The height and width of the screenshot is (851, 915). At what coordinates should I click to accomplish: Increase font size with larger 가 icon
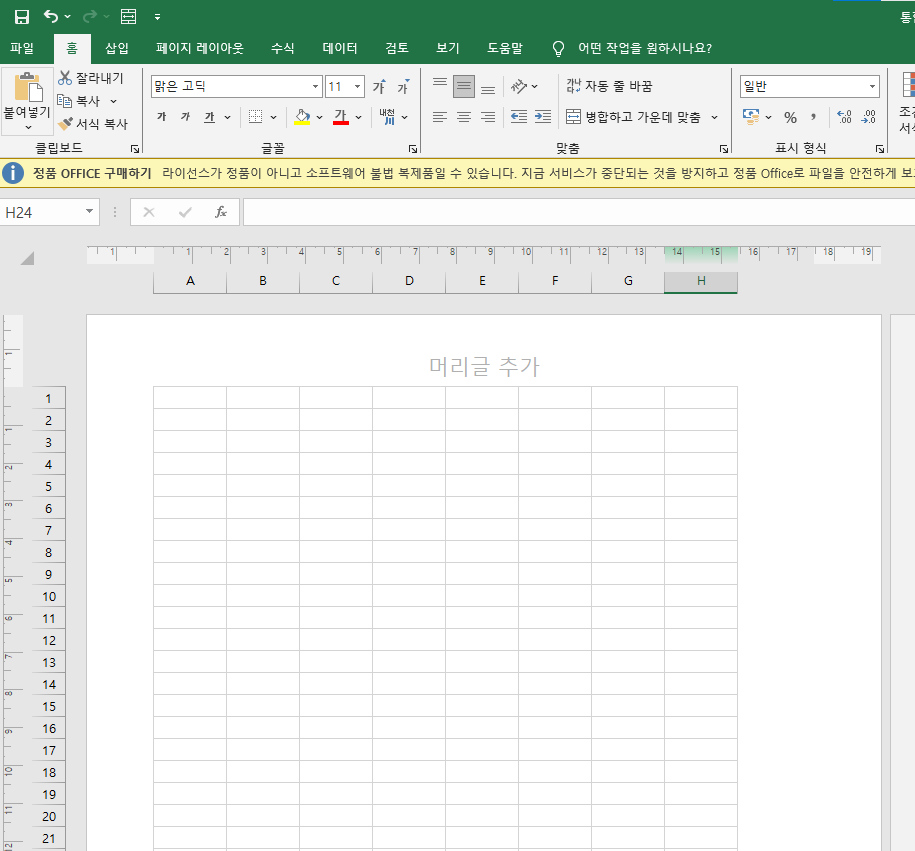(379, 86)
